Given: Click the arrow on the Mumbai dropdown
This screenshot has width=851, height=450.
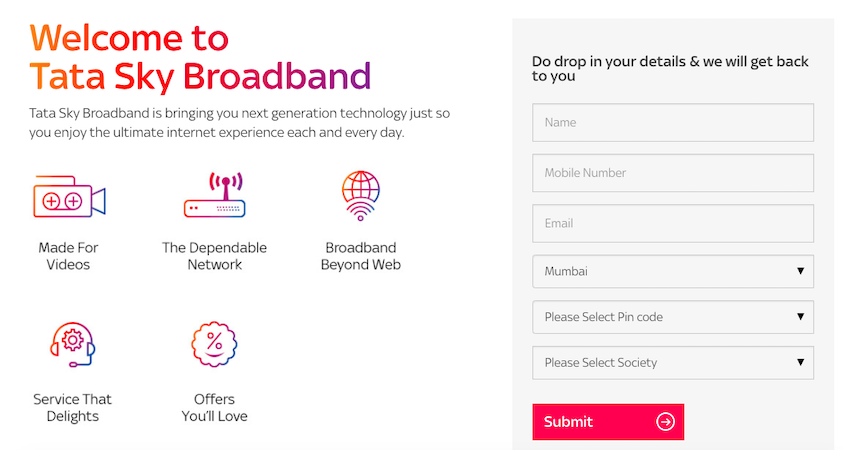Looking at the screenshot, I should [800, 271].
